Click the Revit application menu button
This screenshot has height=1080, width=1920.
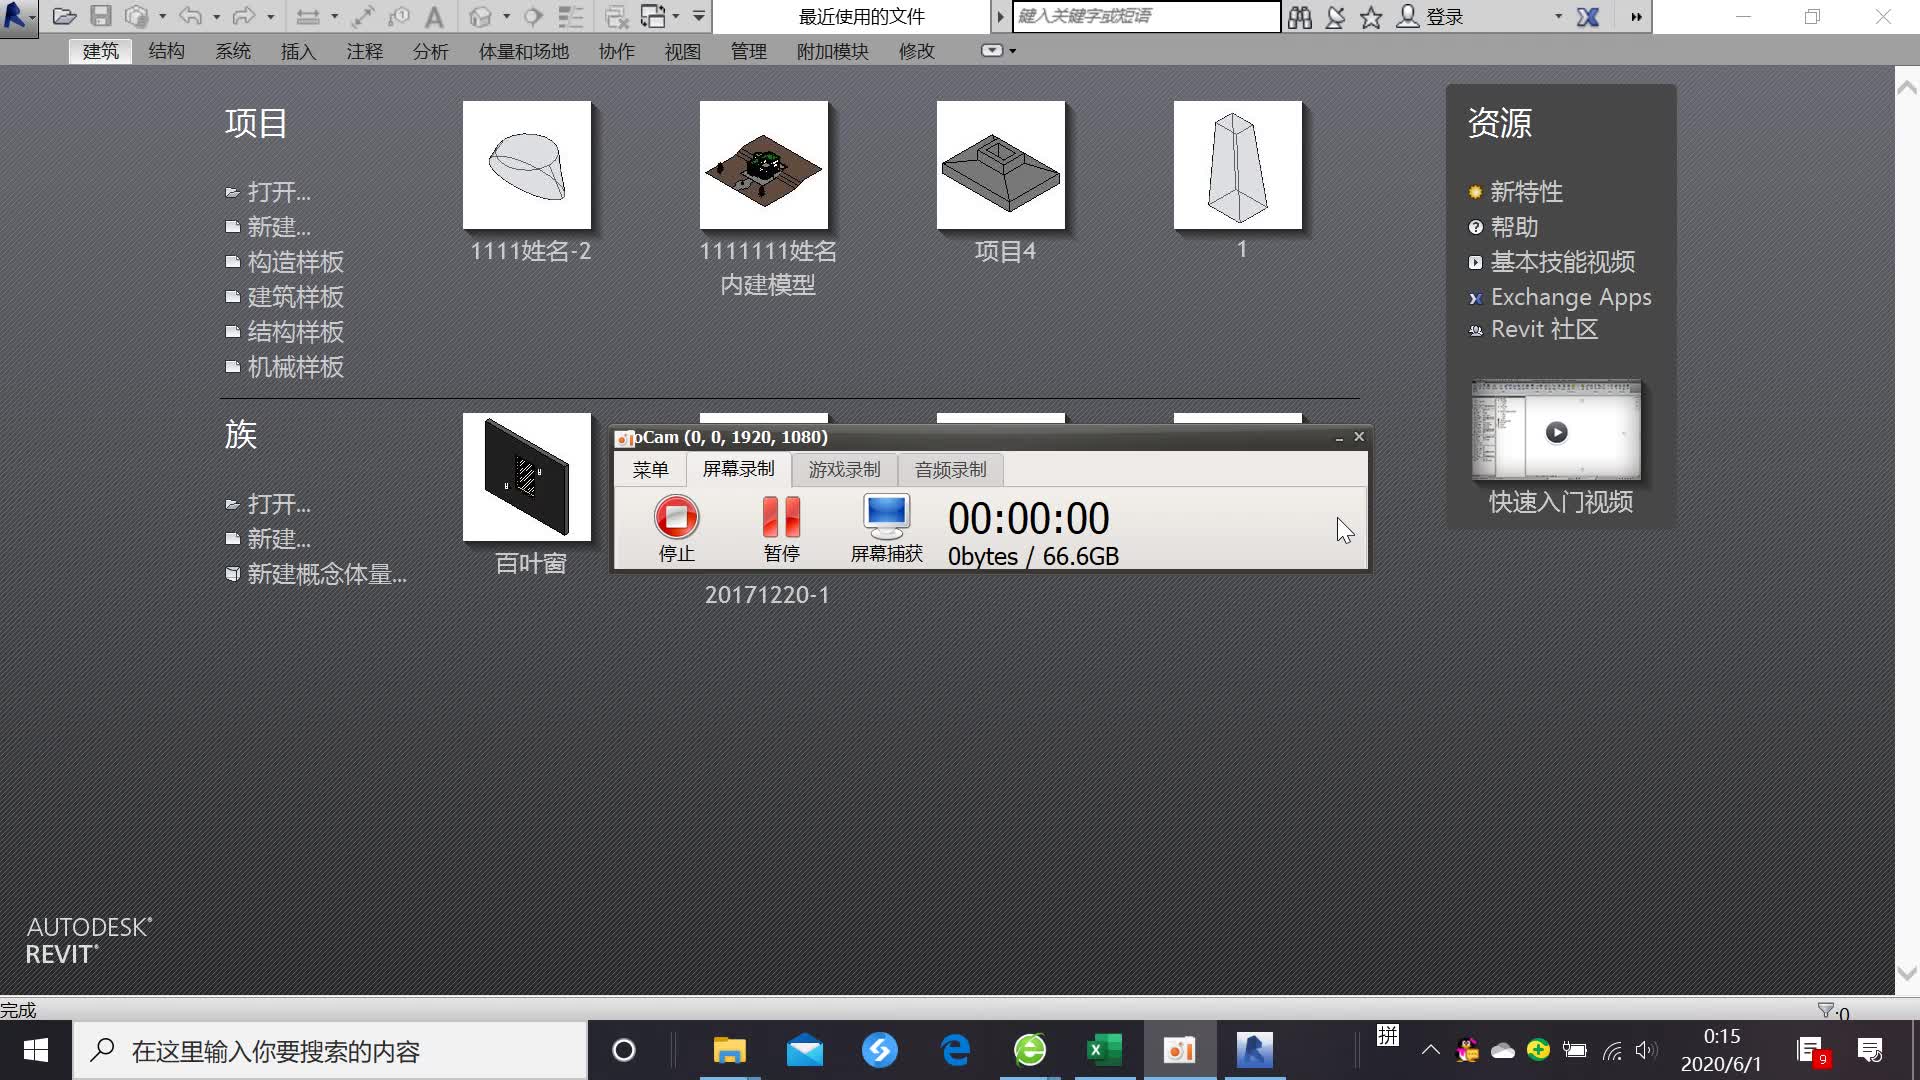[x=15, y=16]
